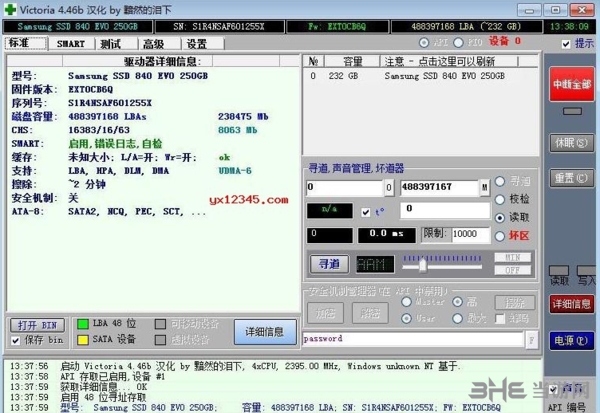Click the green cross Victoria app icon
The width and height of the screenshot is (600, 413).
pos(10,9)
